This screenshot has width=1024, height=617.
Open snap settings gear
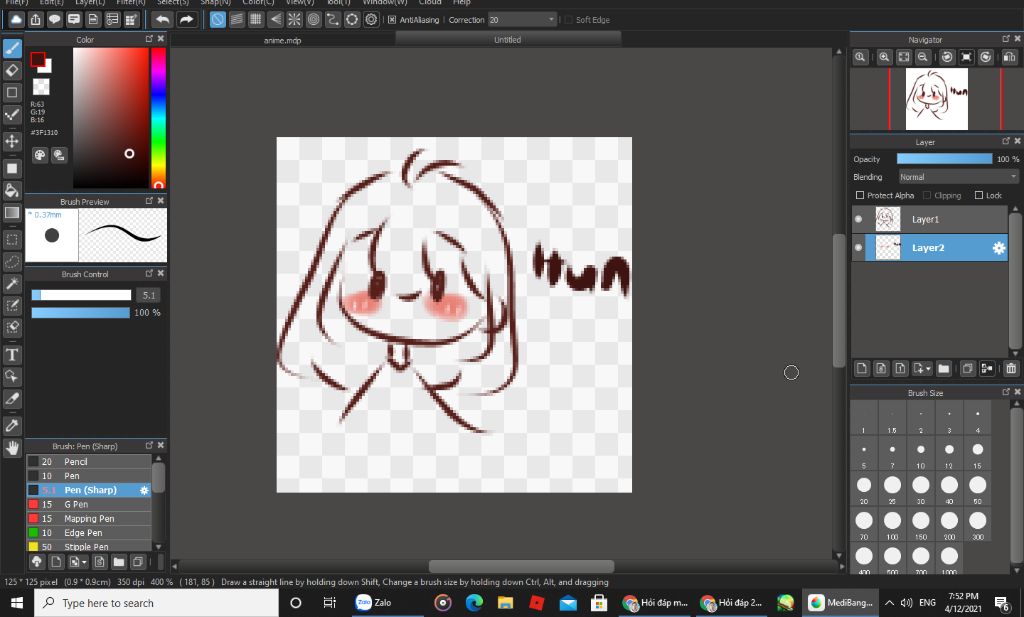(x=371, y=20)
